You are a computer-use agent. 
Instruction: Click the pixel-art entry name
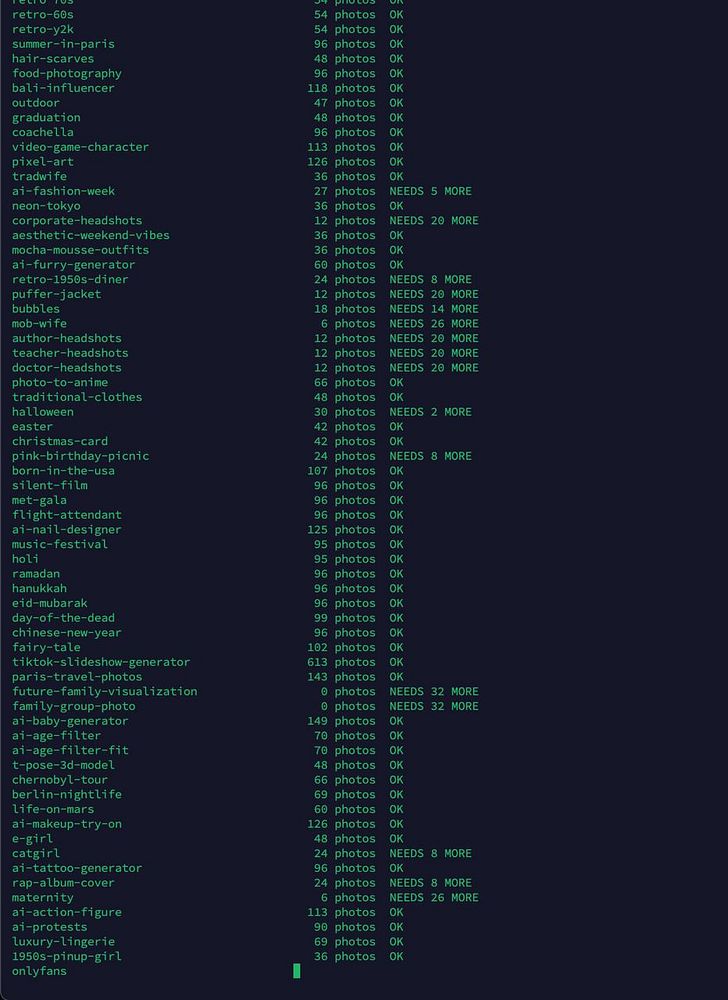[43, 161]
